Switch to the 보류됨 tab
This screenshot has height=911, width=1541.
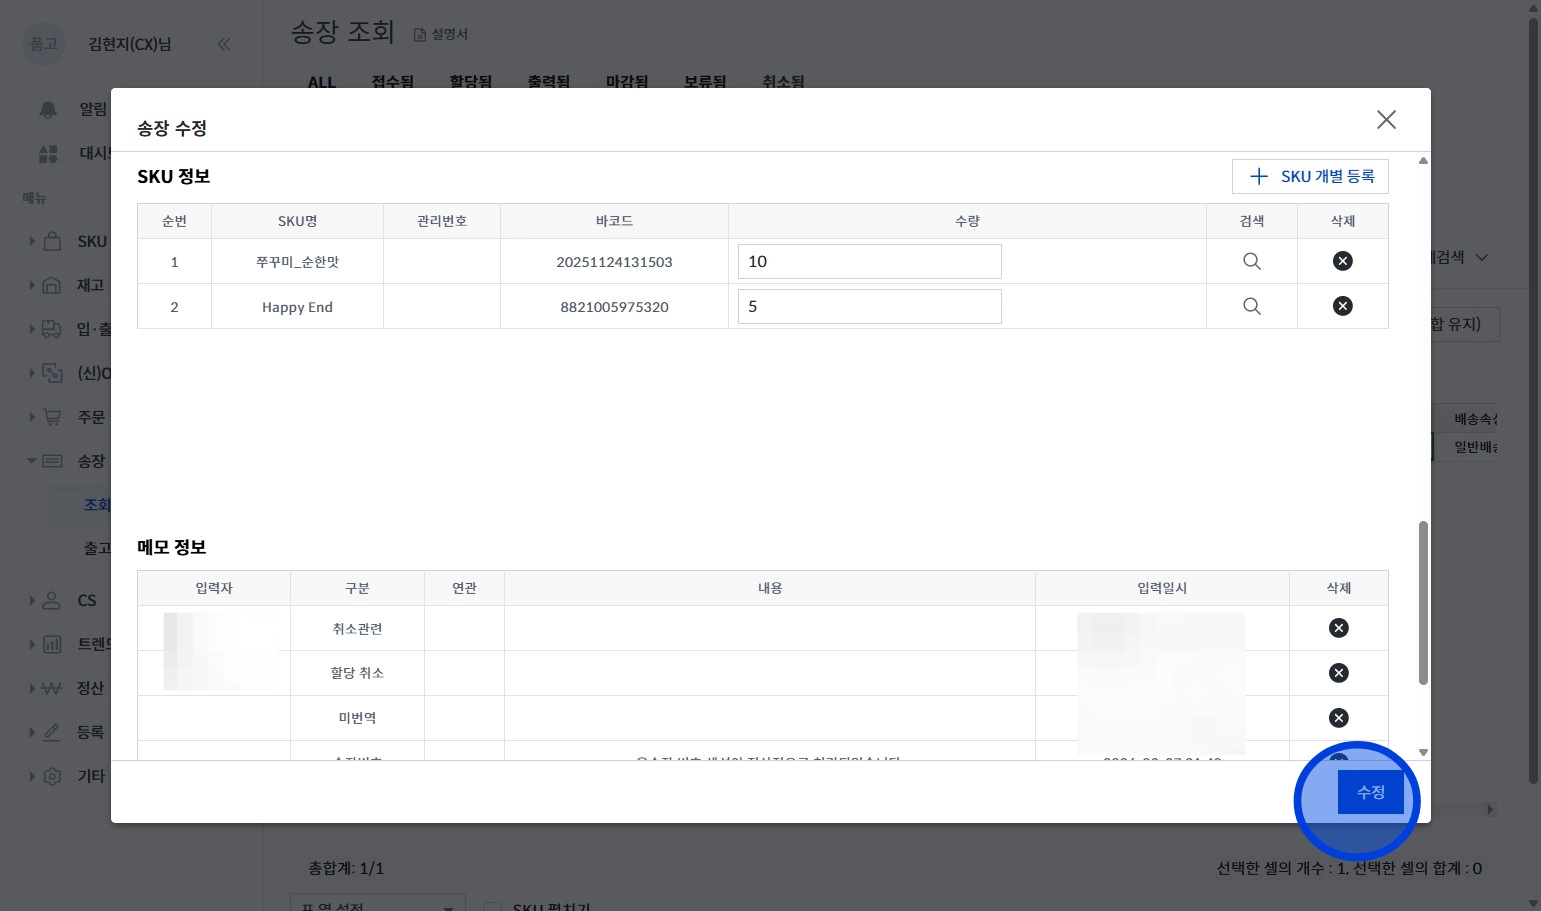click(705, 82)
